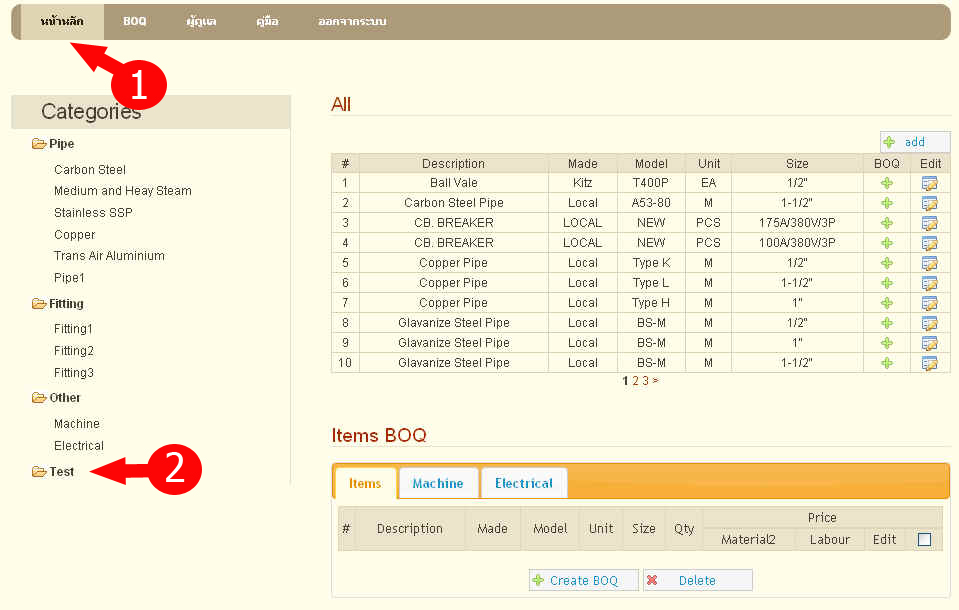Switch to the Machine tab
The height and width of the screenshot is (610, 959).
tap(438, 483)
